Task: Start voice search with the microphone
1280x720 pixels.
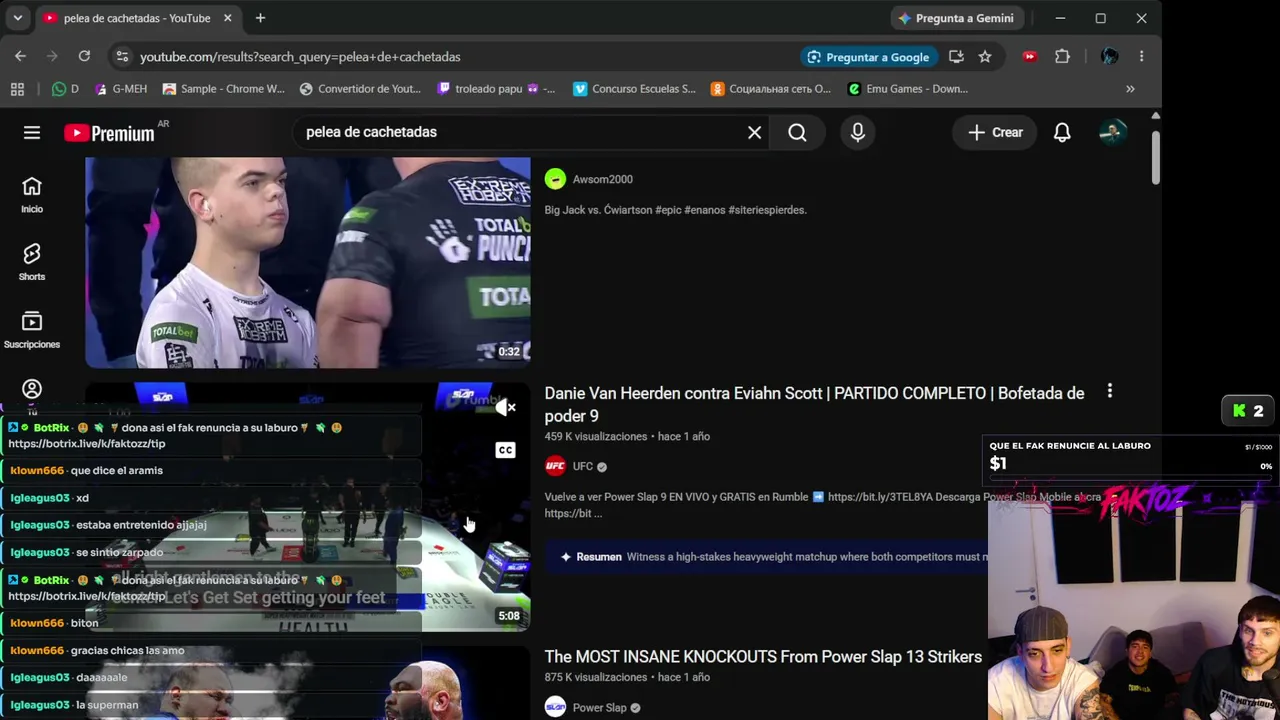Action: [x=858, y=132]
